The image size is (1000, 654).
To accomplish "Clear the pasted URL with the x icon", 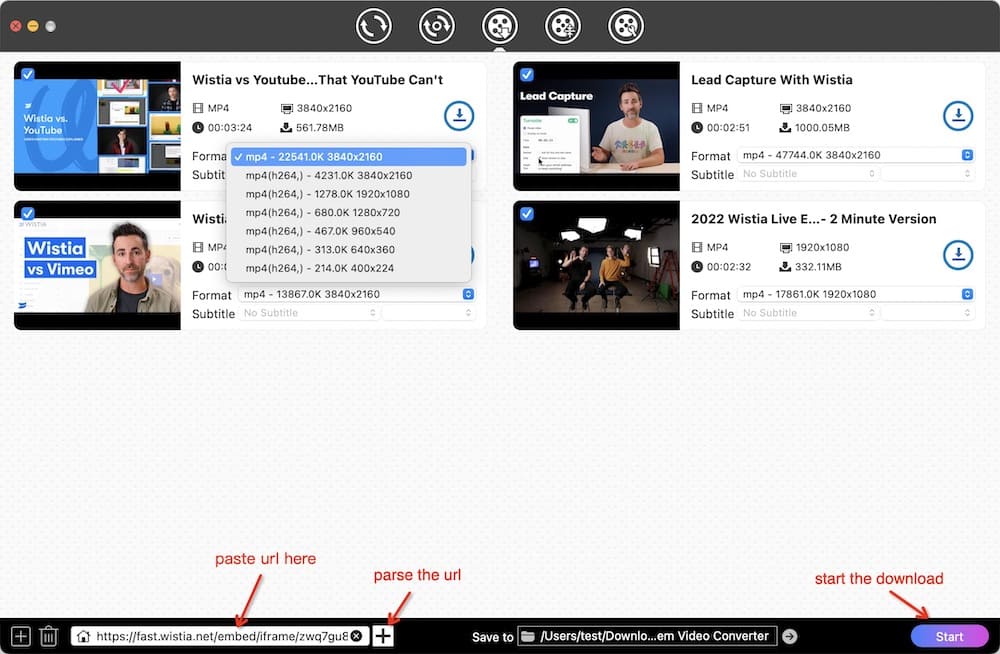I will pos(357,636).
